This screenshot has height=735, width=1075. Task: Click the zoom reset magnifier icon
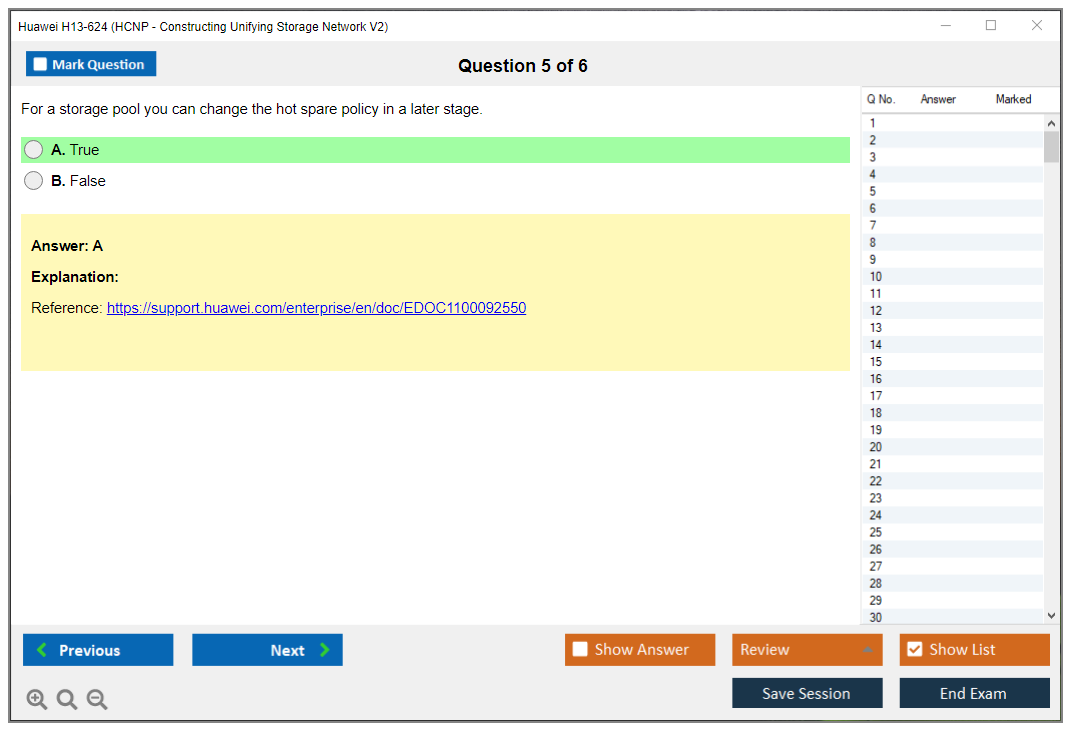click(x=67, y=700)
